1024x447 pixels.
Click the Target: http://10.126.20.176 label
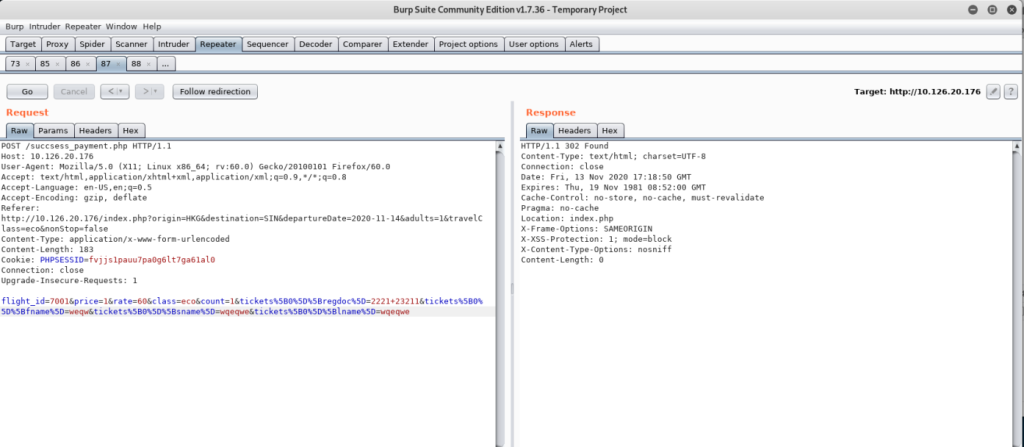pyautogui.click(x=917, y=91)
